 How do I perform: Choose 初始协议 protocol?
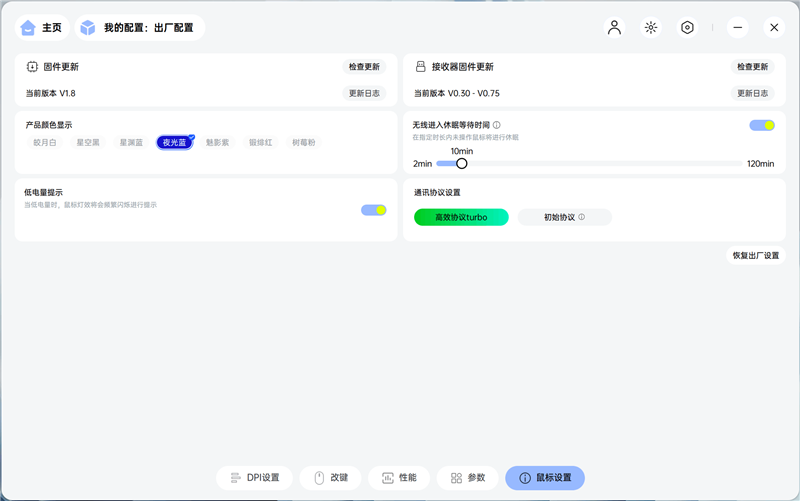564,217
